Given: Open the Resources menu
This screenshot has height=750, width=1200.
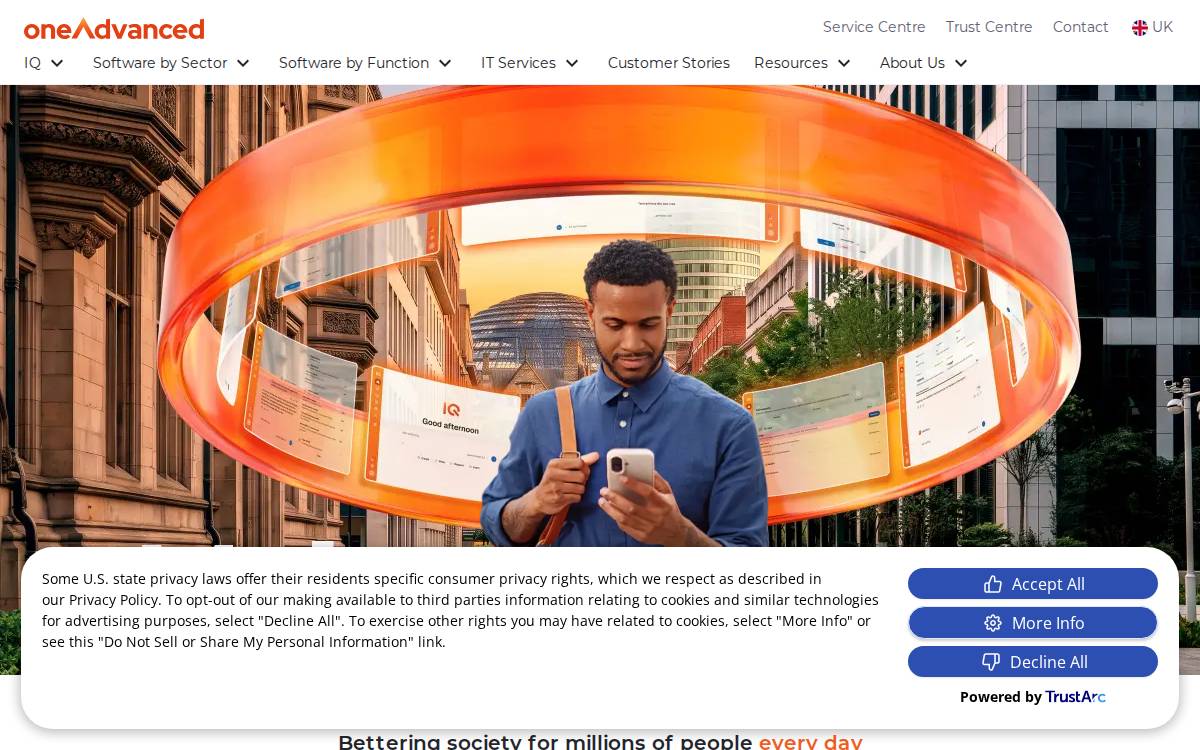Looking at the screenshot, I should (x=791, y=63).
